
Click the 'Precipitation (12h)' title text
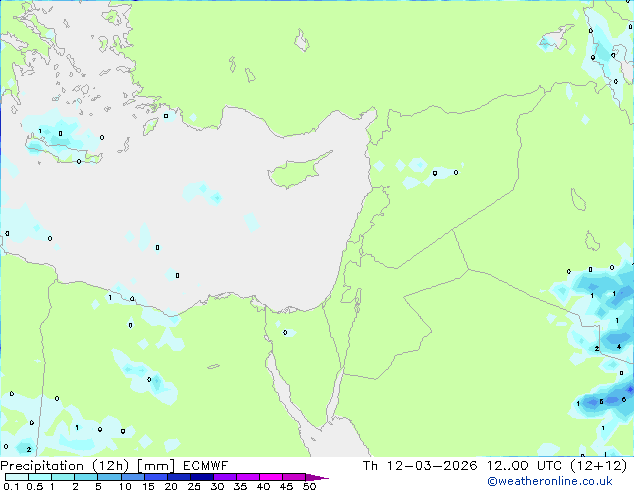pyautogui.click(x=65, y=466)
